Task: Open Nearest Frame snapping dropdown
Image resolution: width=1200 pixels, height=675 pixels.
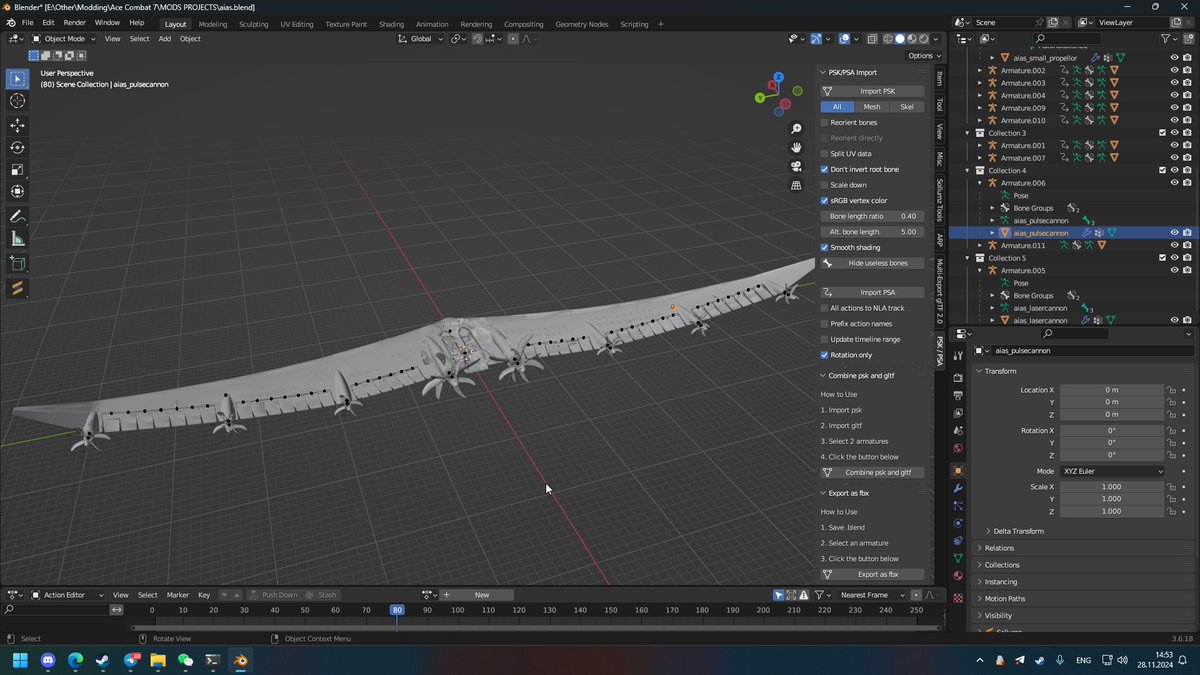Action: pyautogui.click(x=870, y=595)
